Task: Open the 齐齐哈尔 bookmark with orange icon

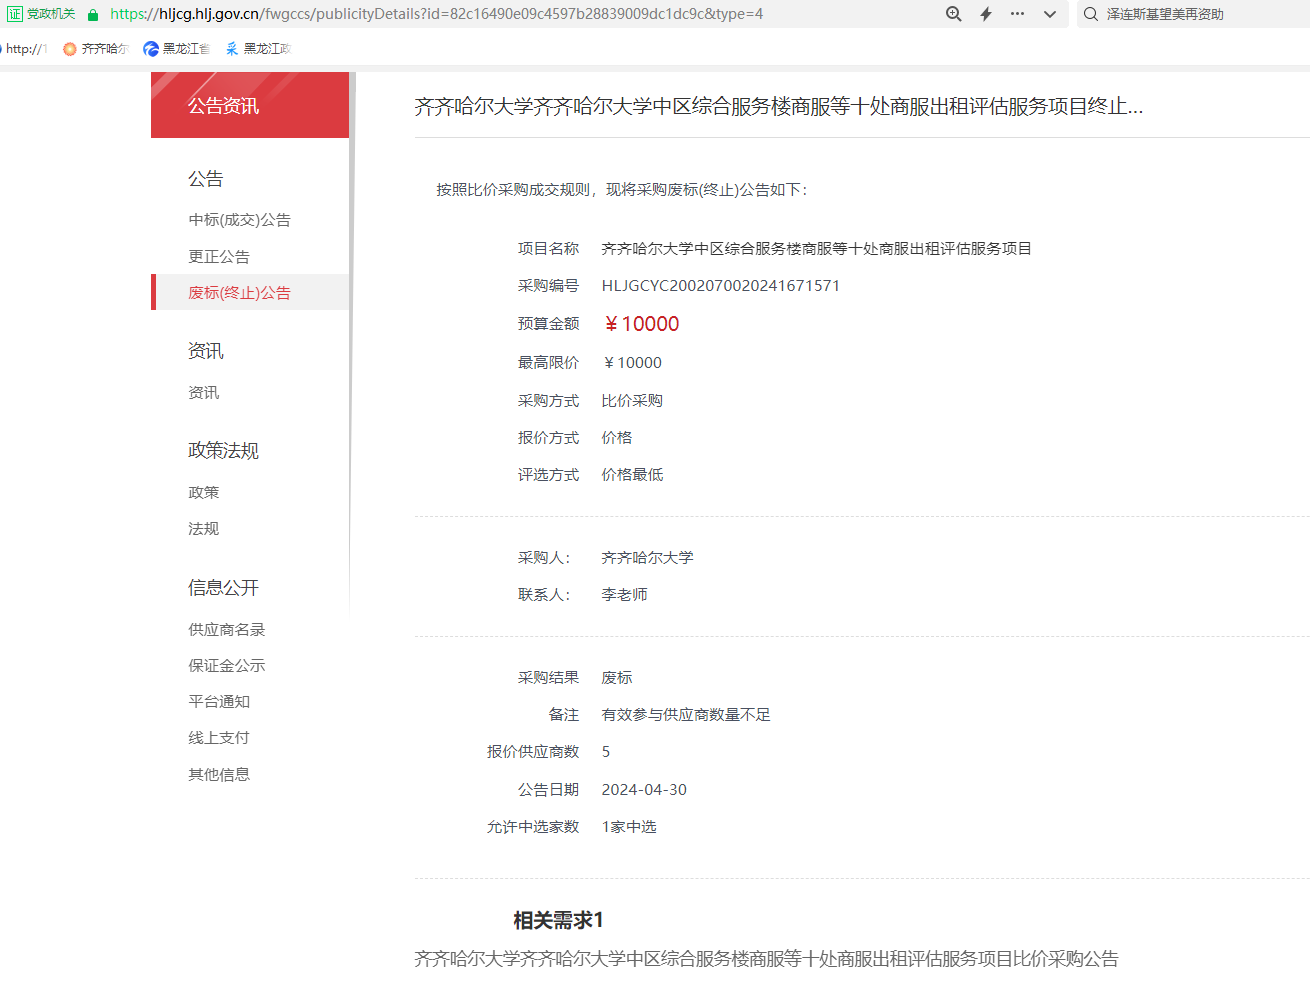Action: pos(96,48)
